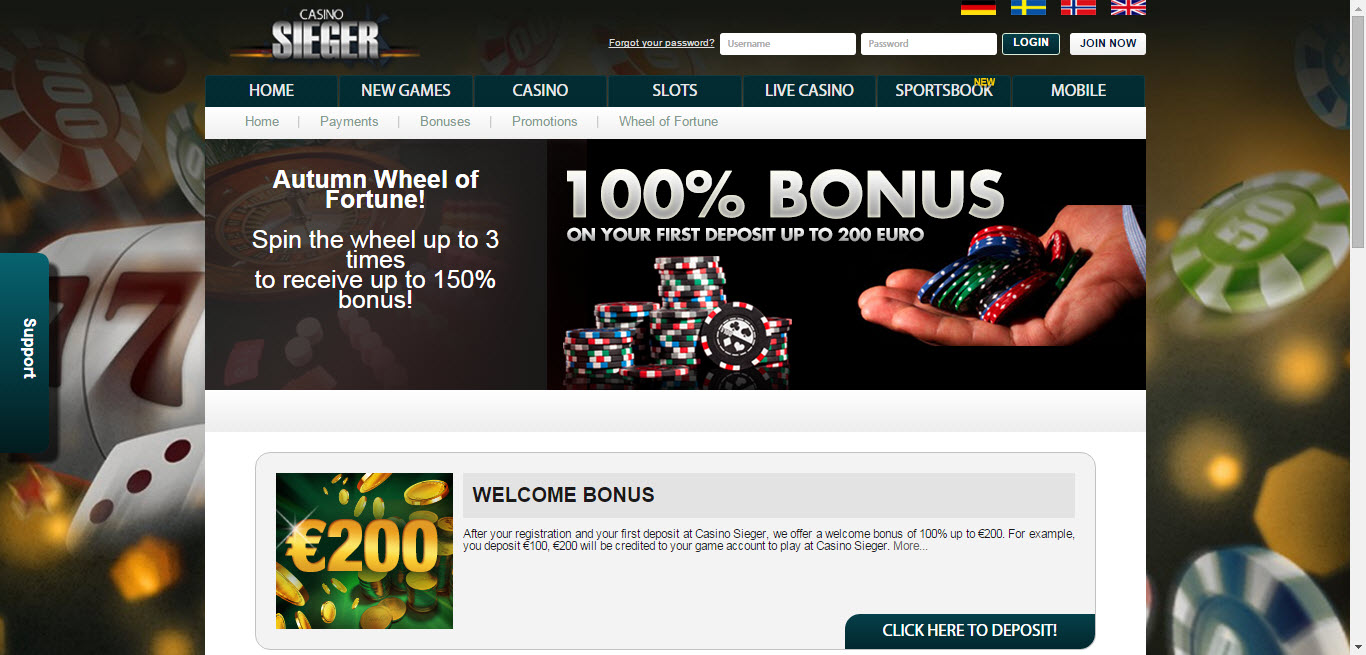Open the Sportsbook tab

(x=944, y=90)
